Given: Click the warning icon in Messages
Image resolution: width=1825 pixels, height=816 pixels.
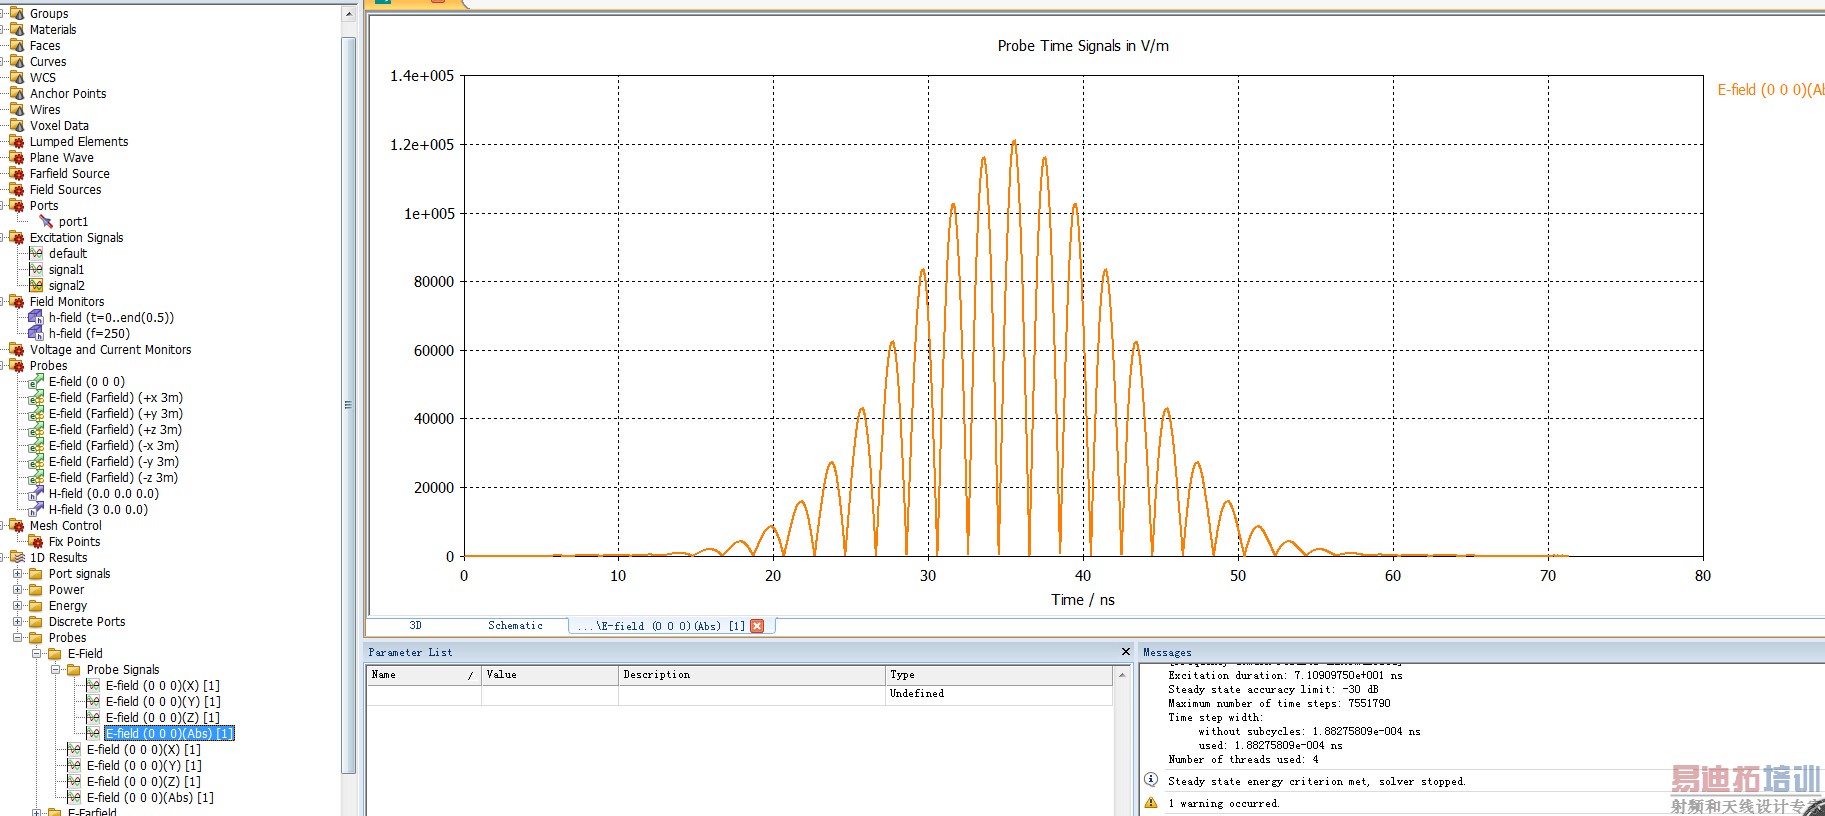Looking at the screenshot, I should click(1151, 803).
